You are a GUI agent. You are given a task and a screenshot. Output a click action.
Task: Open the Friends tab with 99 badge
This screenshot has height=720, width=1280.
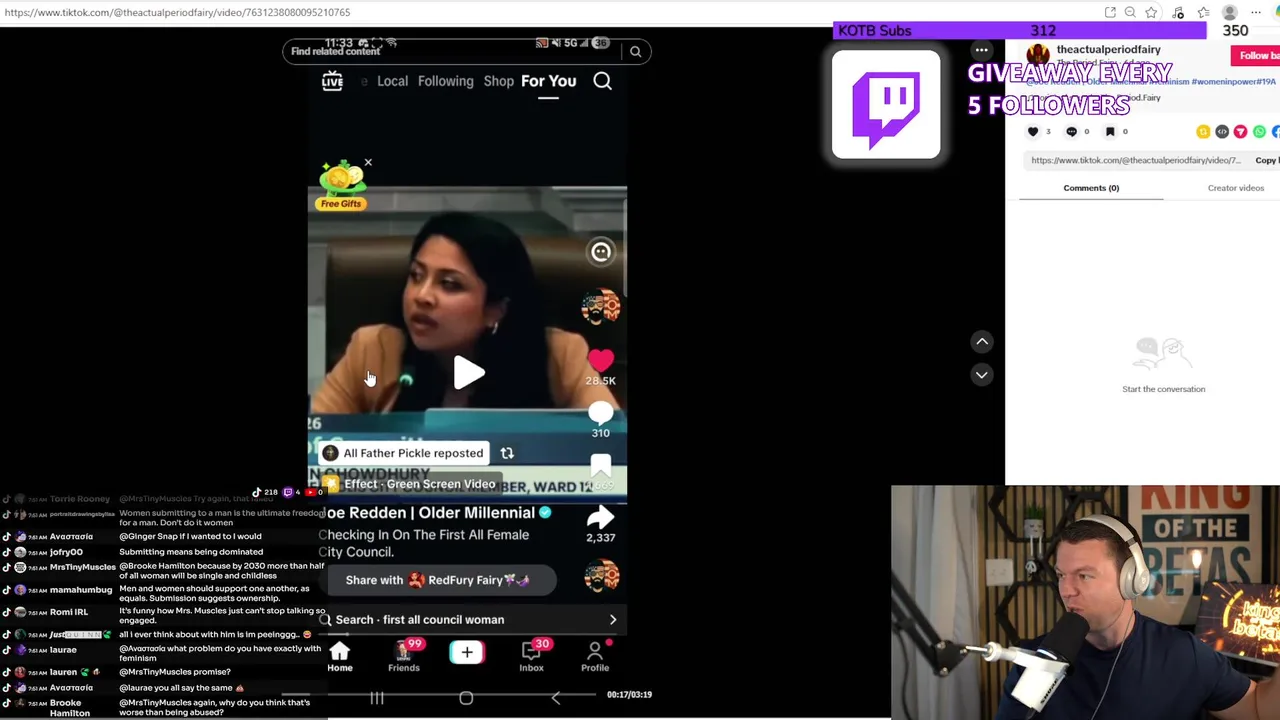click(x=404, y=657)
